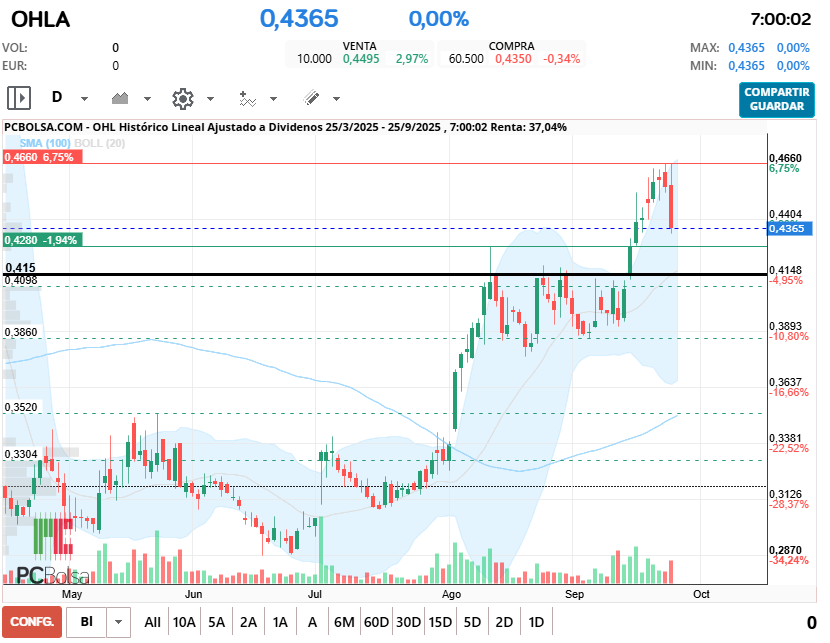Click the CONFG. button

[32, 622]
